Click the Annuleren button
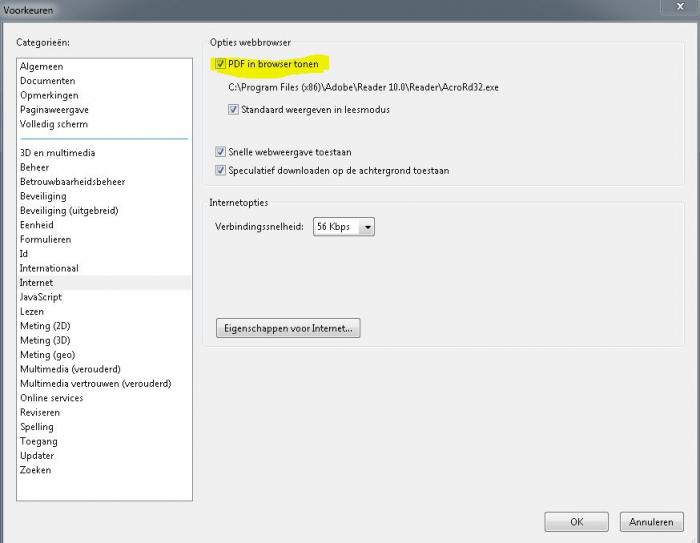700x543 pixels. pos(651,522)
